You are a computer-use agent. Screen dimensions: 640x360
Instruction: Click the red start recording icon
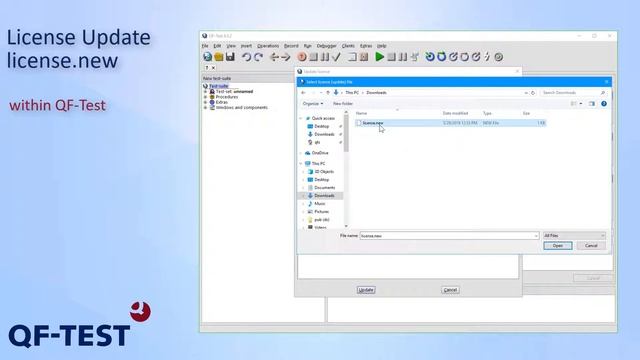click(302, 57)
